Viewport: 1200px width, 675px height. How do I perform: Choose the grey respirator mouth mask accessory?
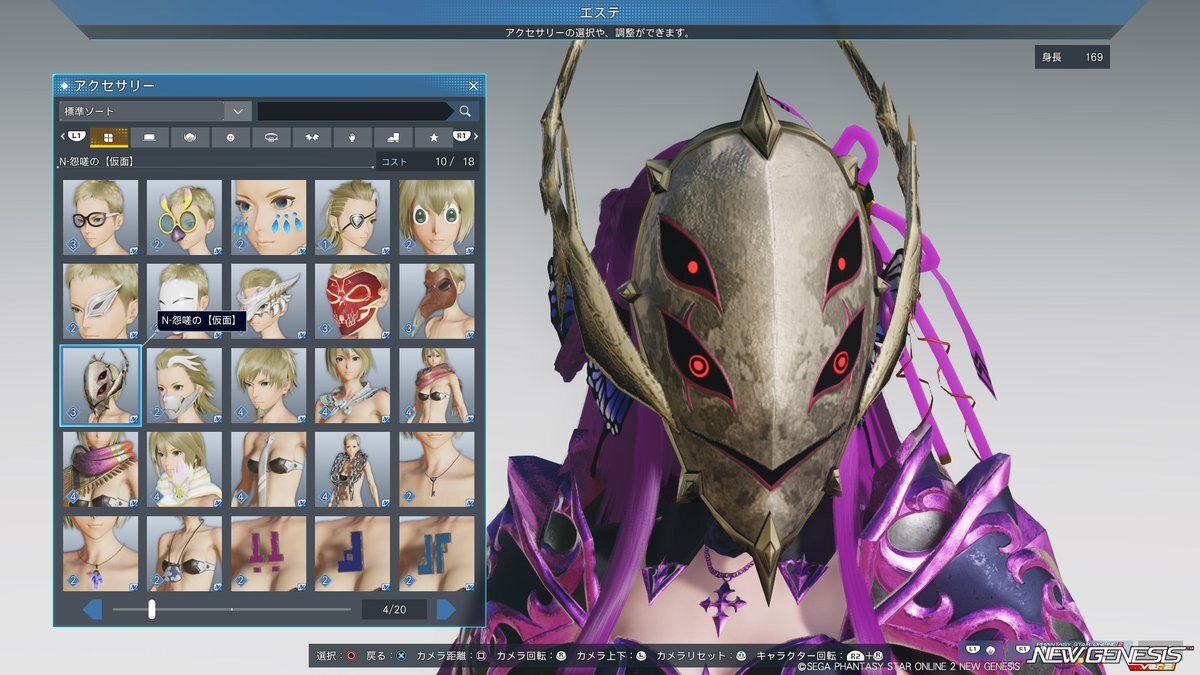(184, 385)
